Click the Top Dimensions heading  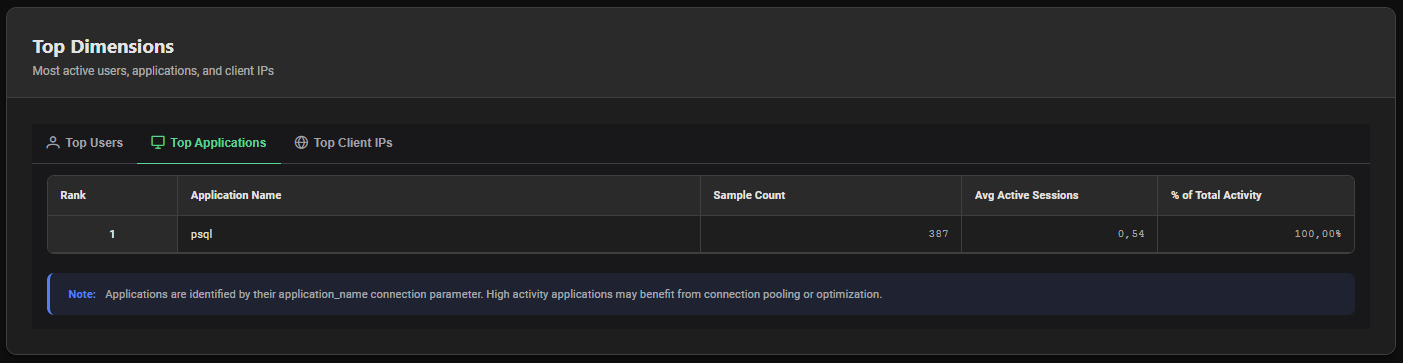pos(103,47)
